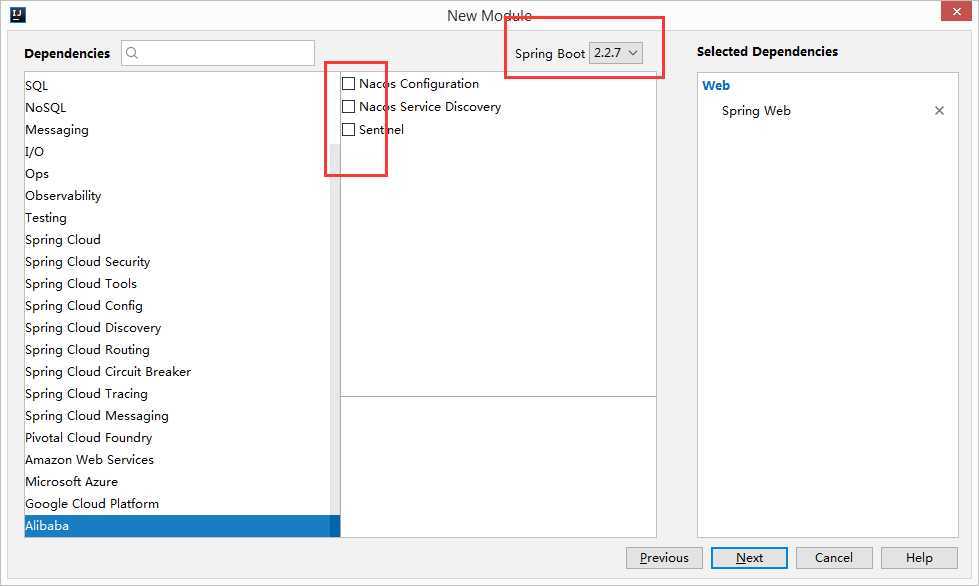979x586 pixels.
Task: Click the IntelliJ IDEA logo icon
Action: [17, 14]
